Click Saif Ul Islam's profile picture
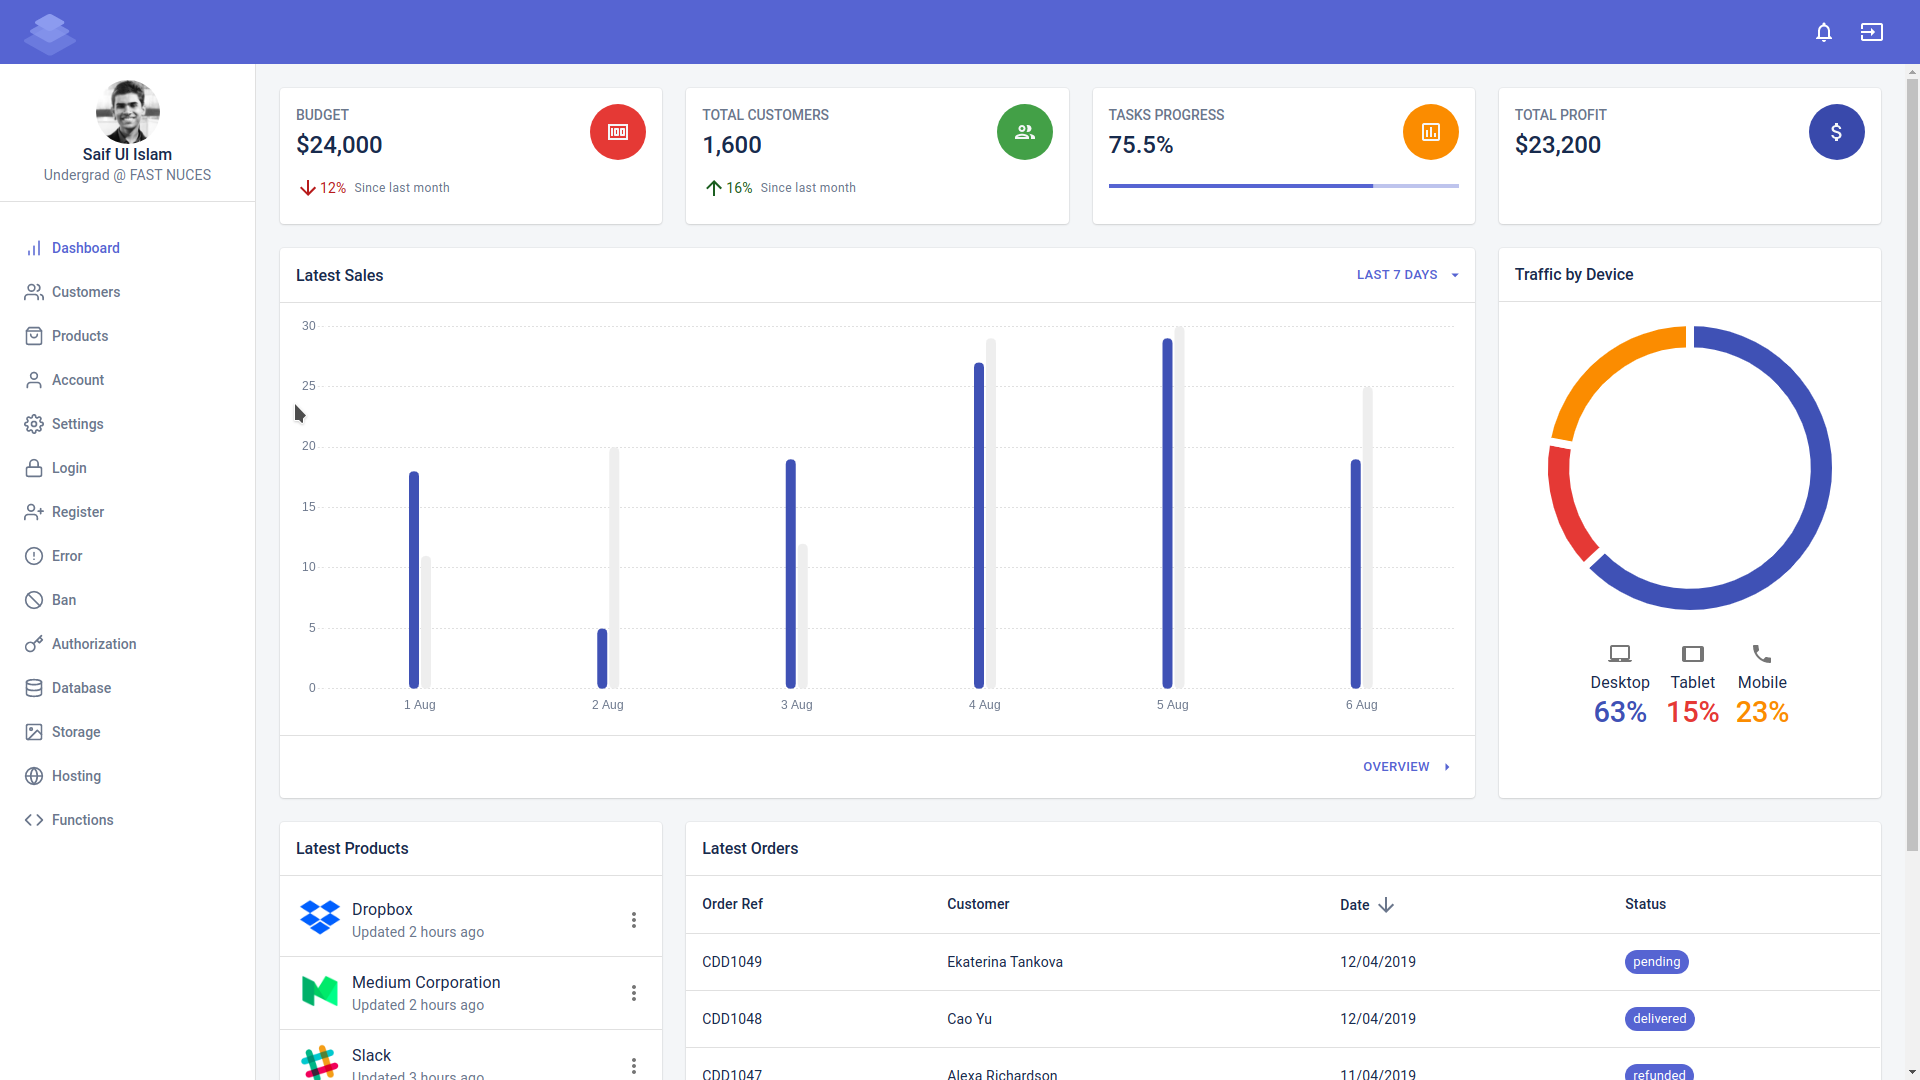1920x1080 pixels. pyautogui.click(x=127, y=112)
